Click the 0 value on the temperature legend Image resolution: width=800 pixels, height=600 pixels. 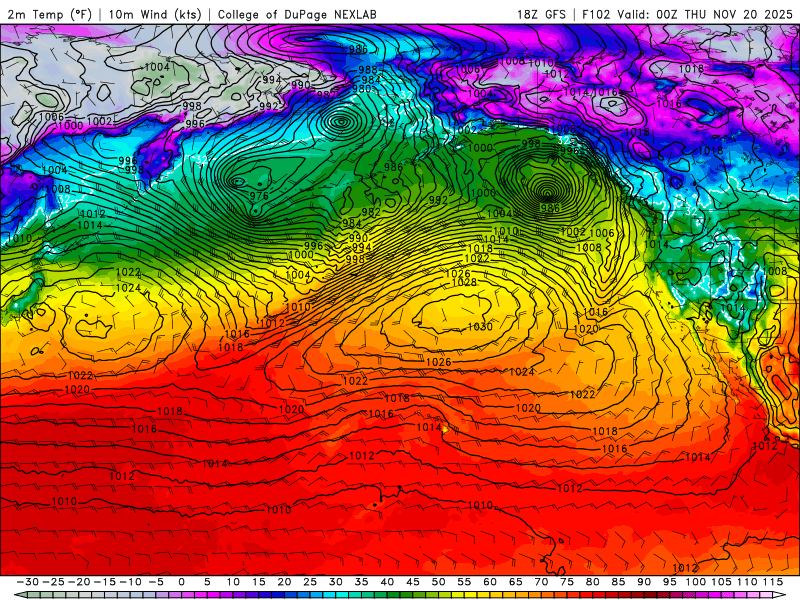click(182, 582)
